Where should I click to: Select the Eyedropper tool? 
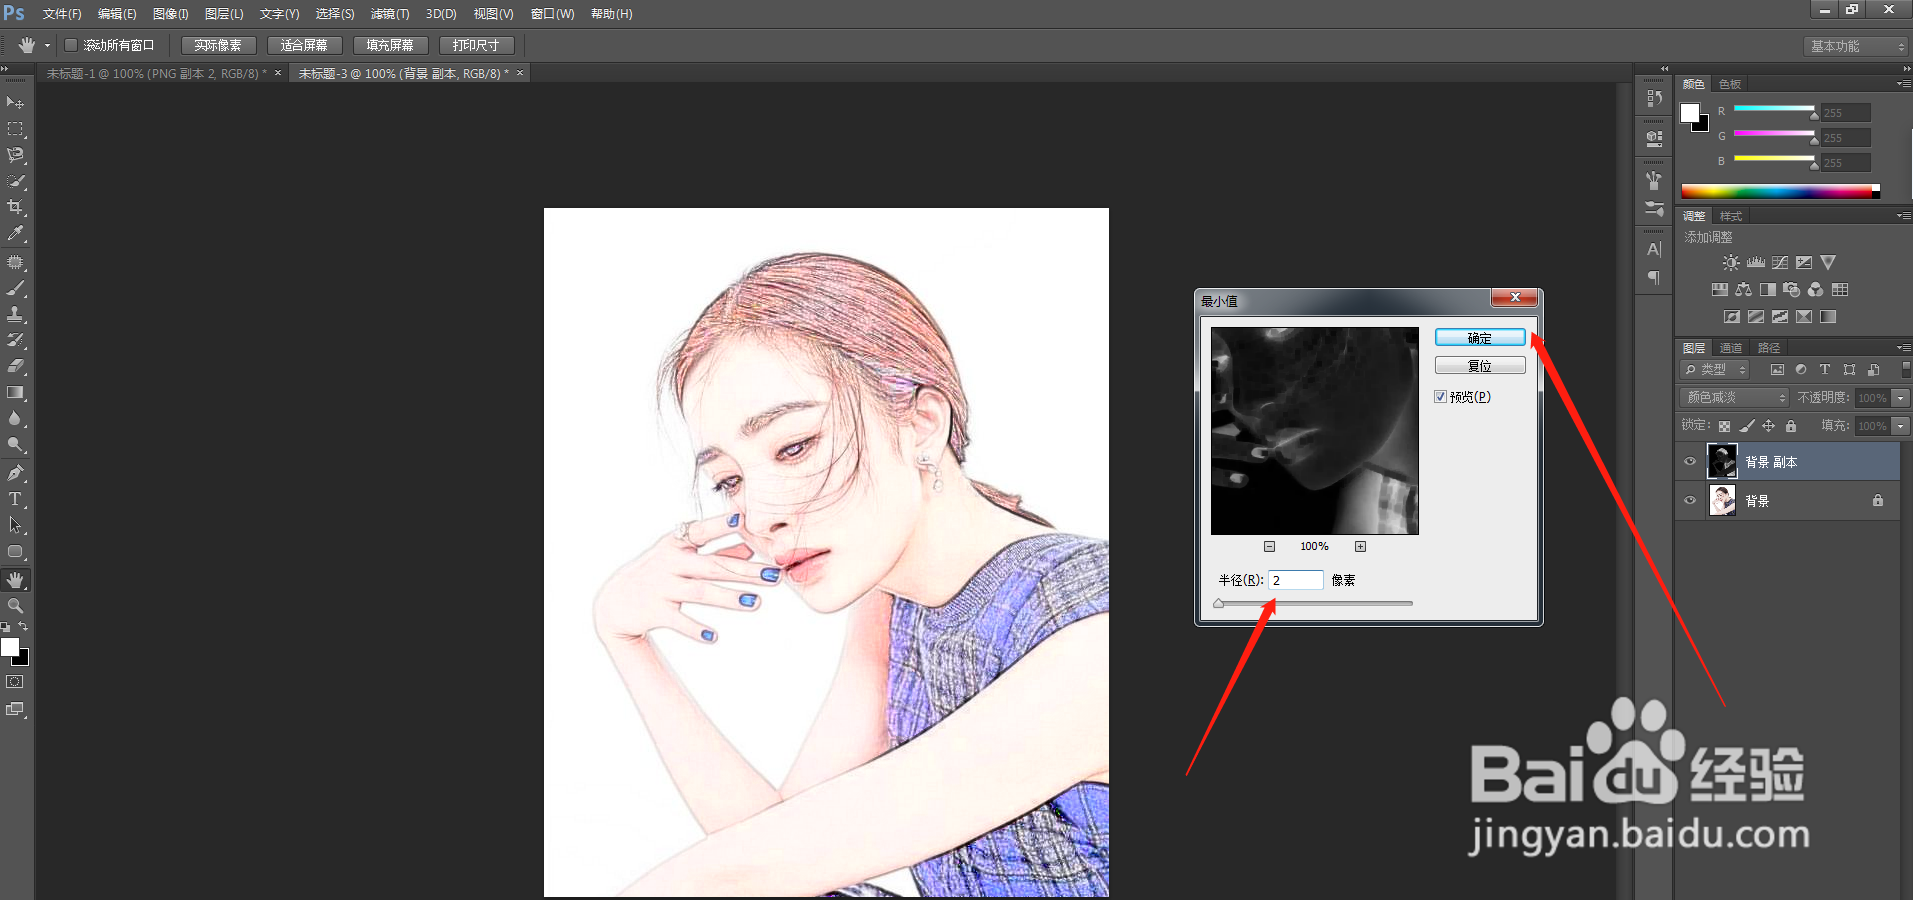15,233
